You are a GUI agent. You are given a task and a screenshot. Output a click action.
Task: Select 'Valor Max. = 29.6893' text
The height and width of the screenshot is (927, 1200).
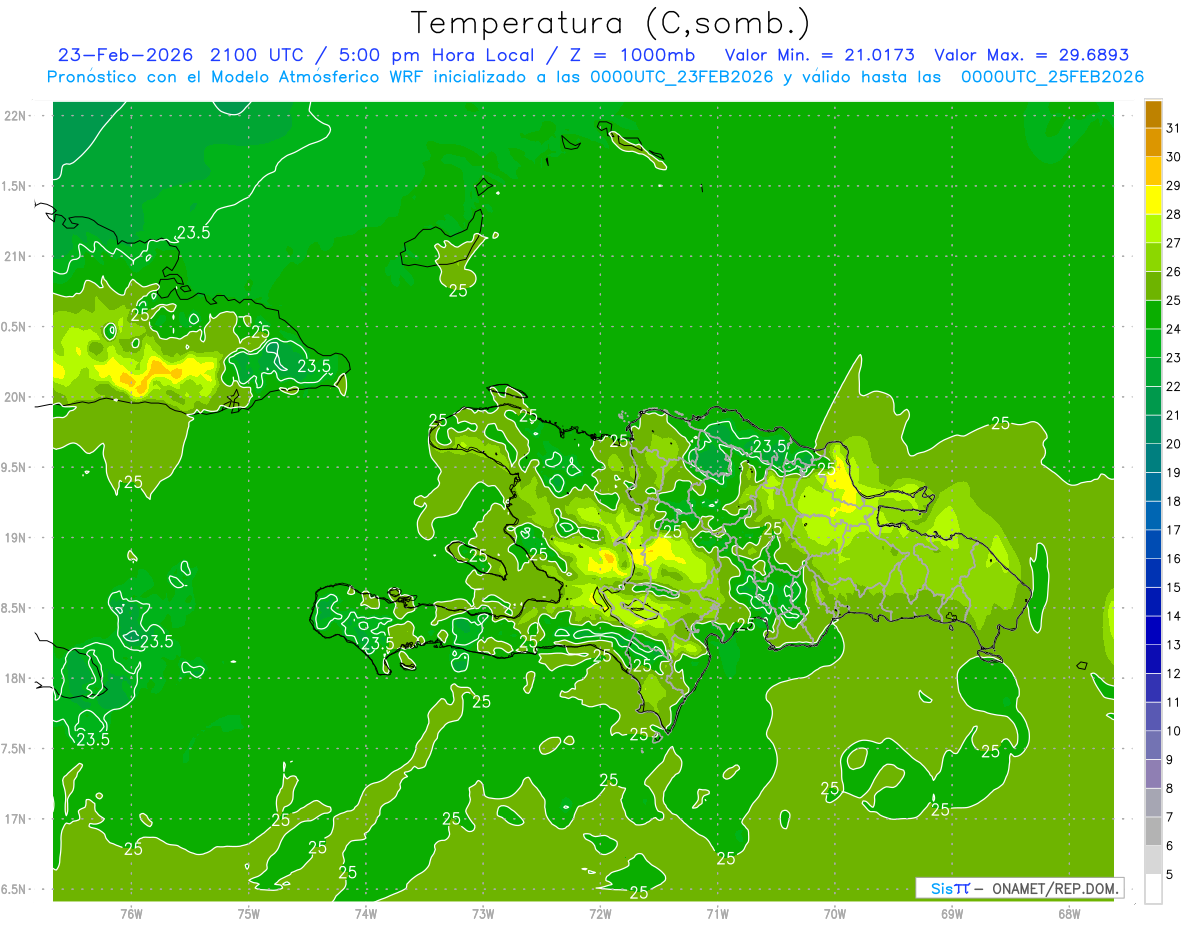(x=1031, y=54)
